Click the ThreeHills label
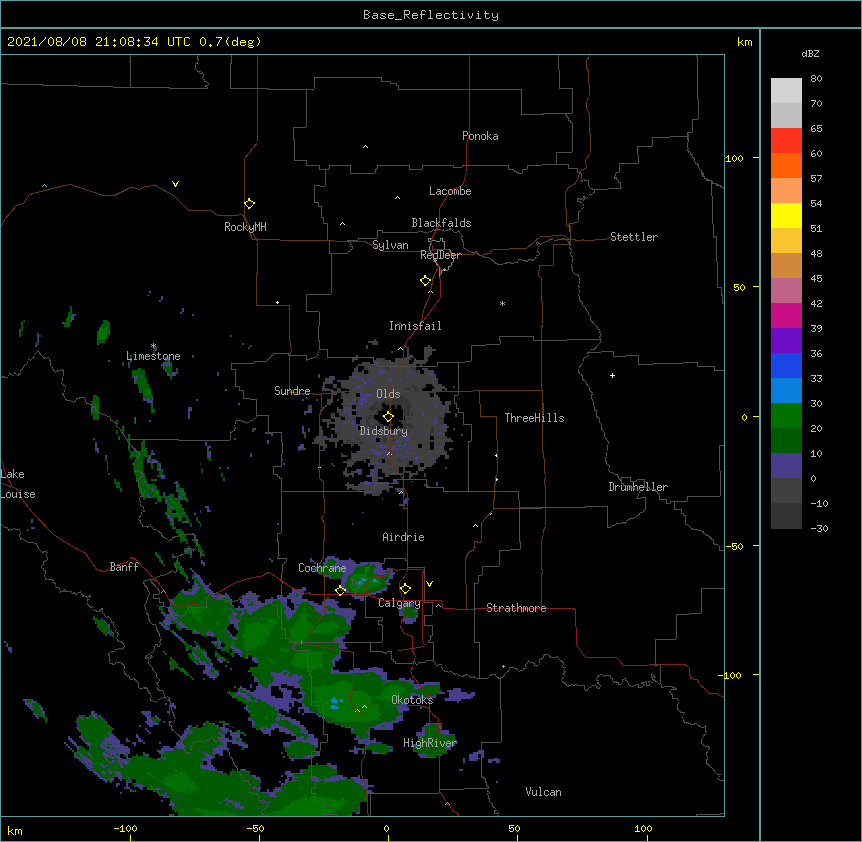Screen dimensions: 862x842 click(534, 418)
